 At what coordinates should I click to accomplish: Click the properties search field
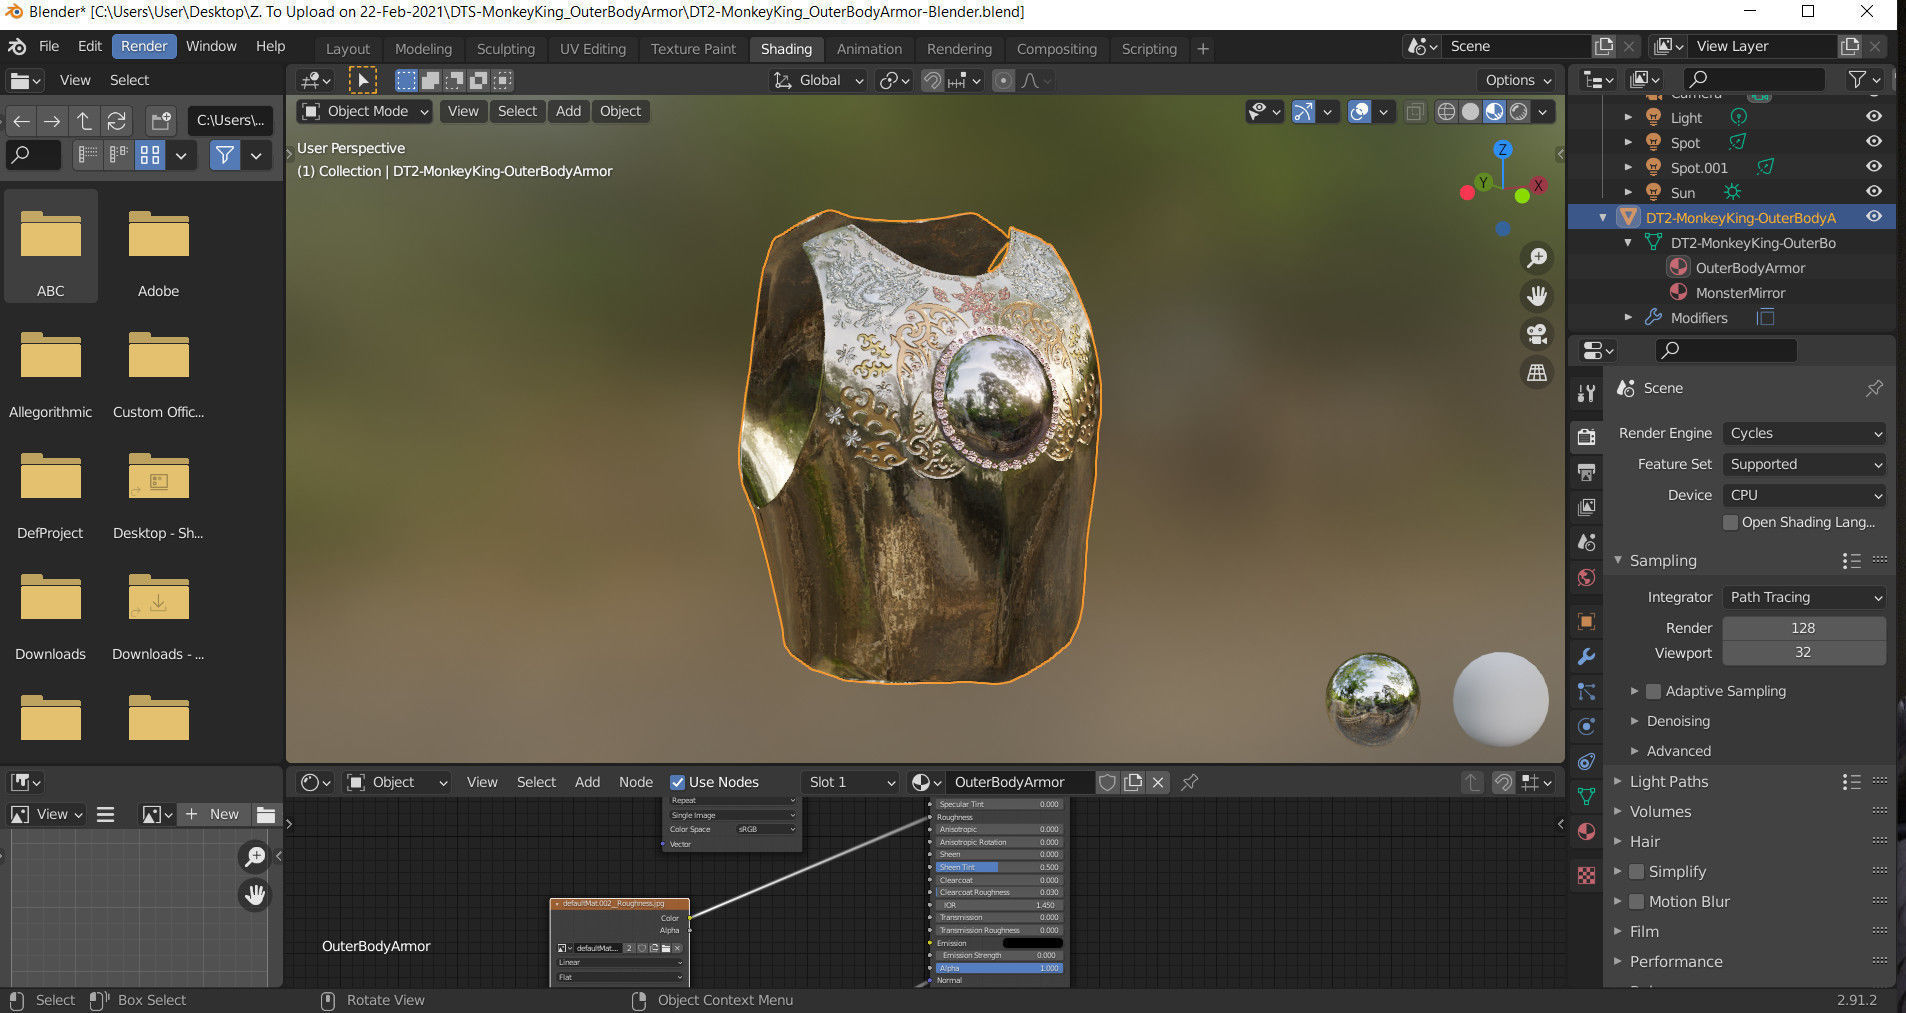(x=1725, y=350)
